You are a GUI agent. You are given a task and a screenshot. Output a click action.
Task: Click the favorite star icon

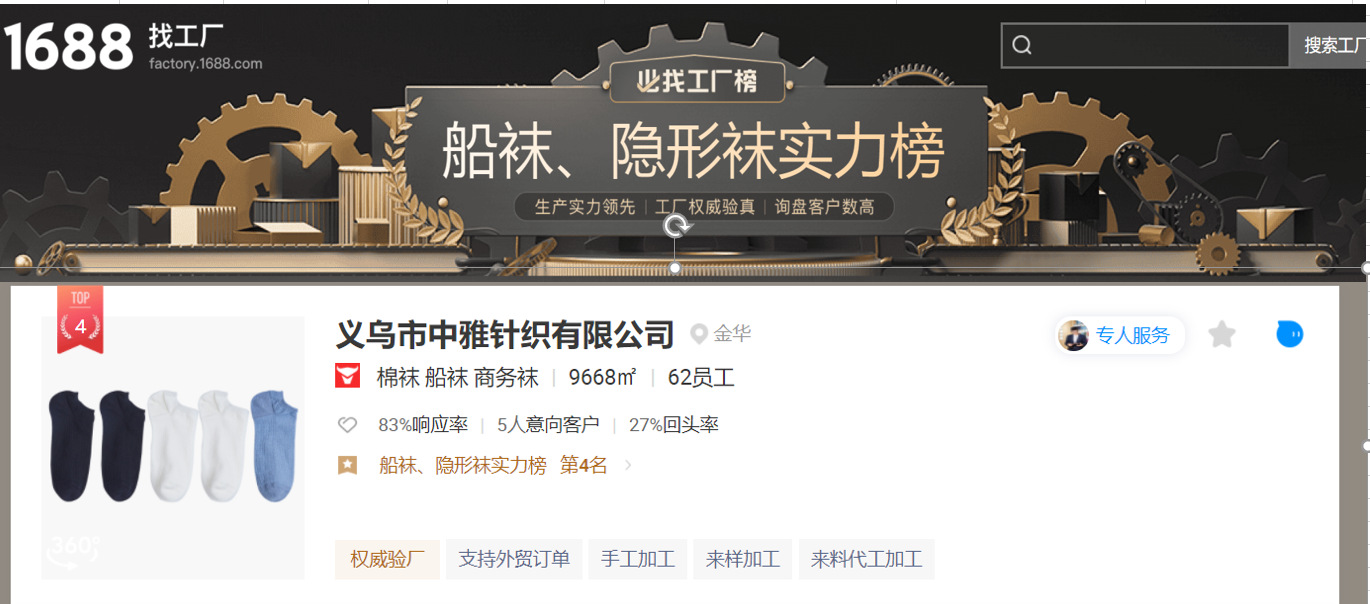1222,334
